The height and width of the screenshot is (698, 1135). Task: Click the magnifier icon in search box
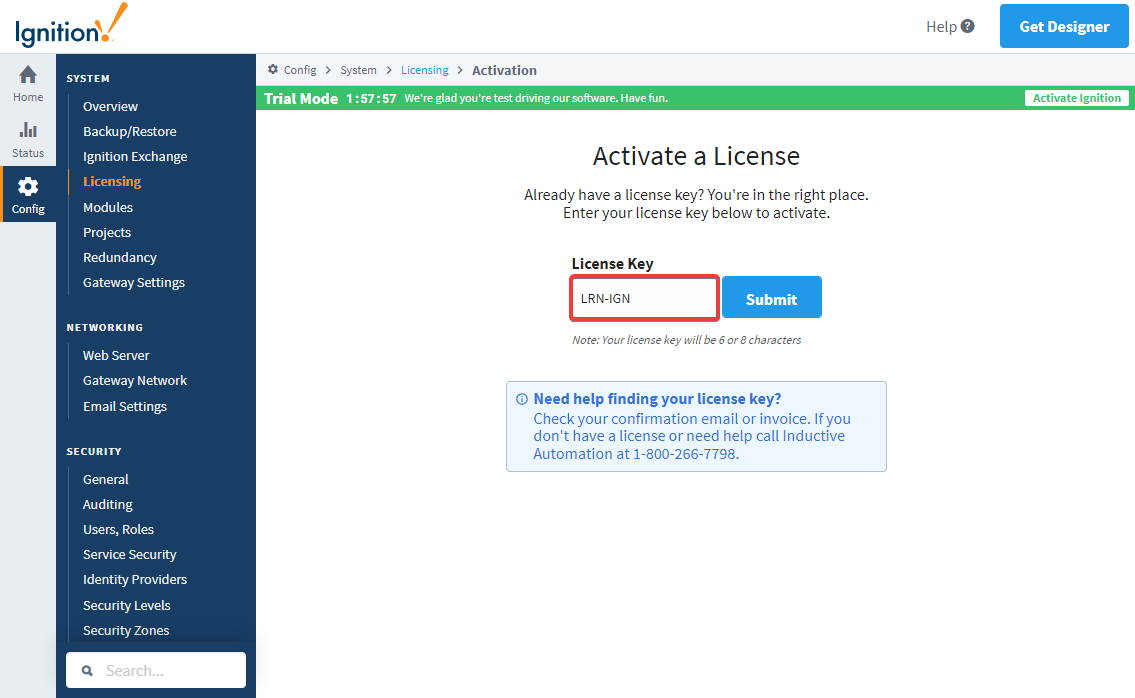pos(87,670)
